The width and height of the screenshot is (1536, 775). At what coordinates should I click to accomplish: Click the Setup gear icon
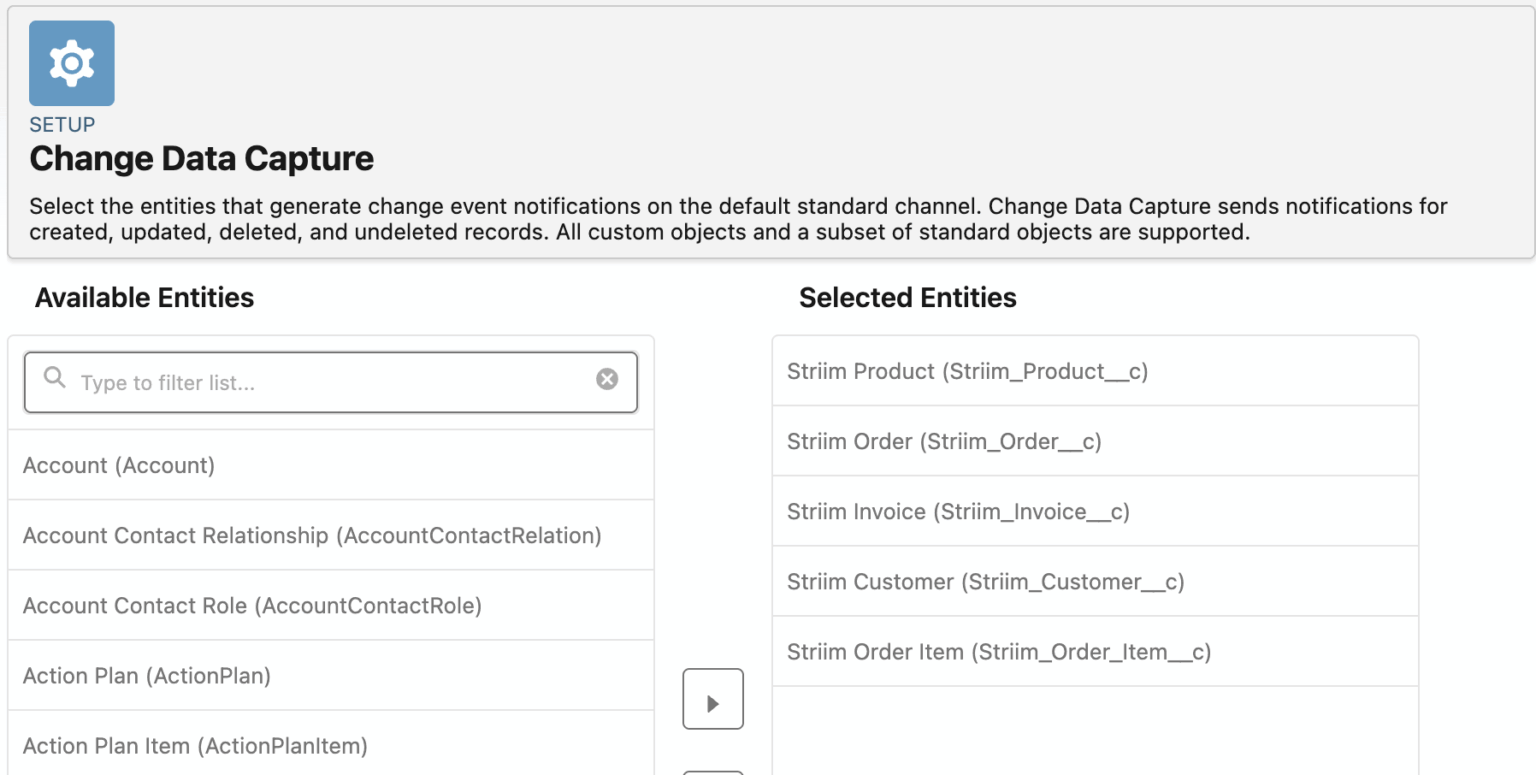[x=71, y=62]
